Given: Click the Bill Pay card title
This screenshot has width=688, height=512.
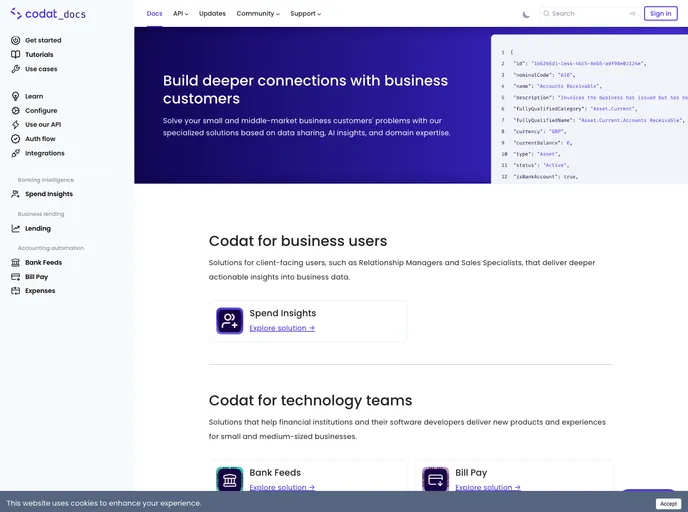Looking at the screenshot, I should point(471,473).
